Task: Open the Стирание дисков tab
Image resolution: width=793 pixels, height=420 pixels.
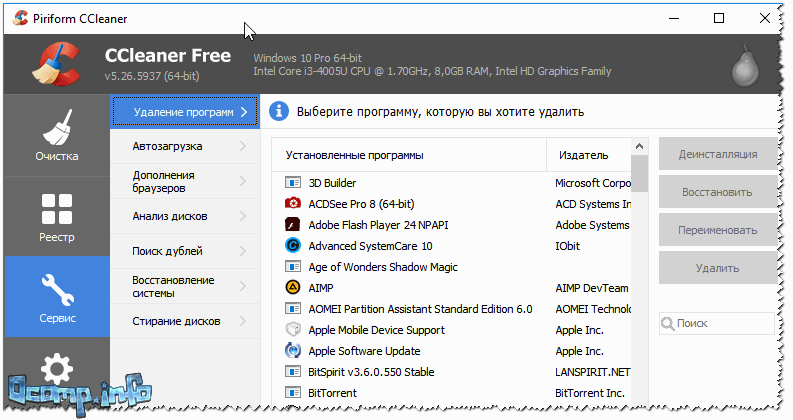Action: click(x=185, y=321)
